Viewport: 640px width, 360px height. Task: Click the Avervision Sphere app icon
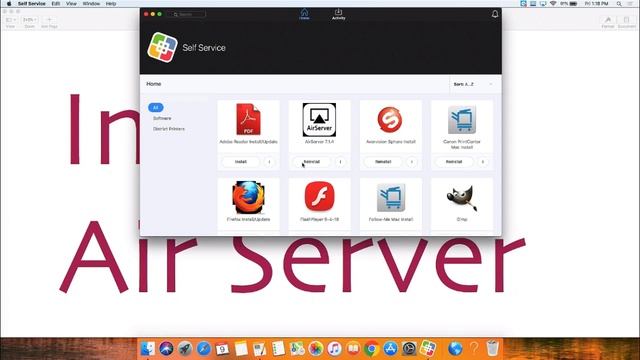point(390,120)
